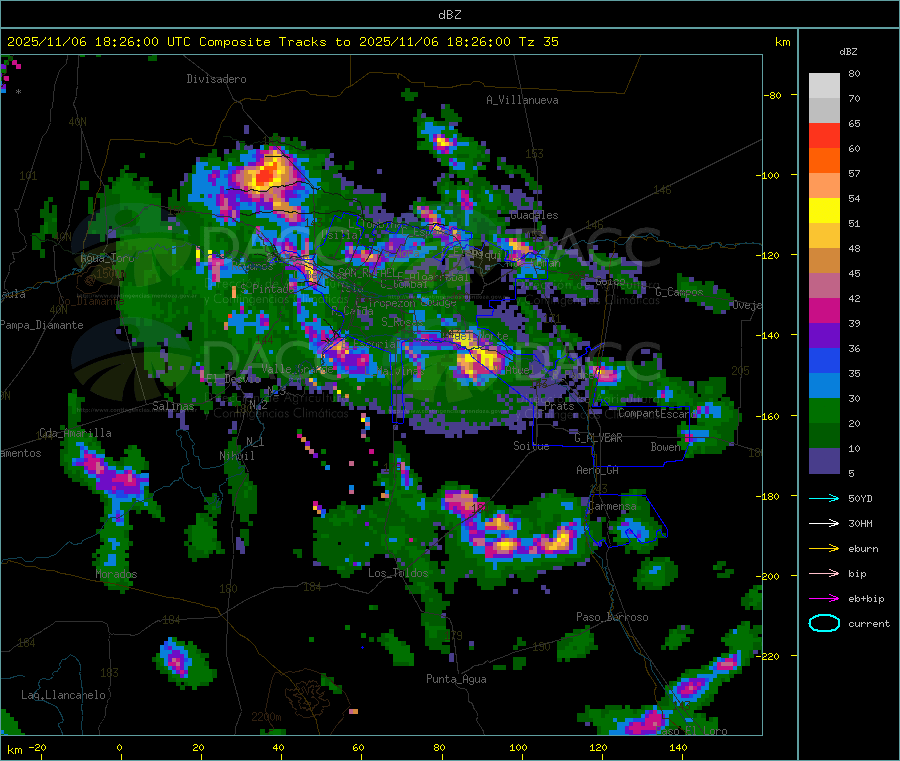900x761 pixels.
Task: Select the slate purple 5-10 dBZ swatch
Action: coord(824,461)
